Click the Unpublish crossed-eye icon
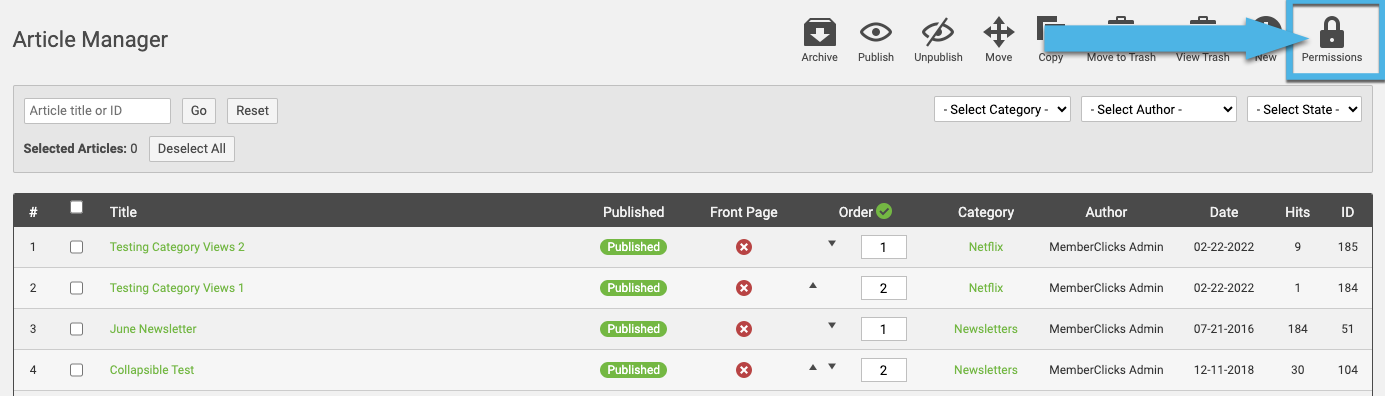Image resolution: width=1385 pixels, height=396 pixels. (x=938, y=32)
